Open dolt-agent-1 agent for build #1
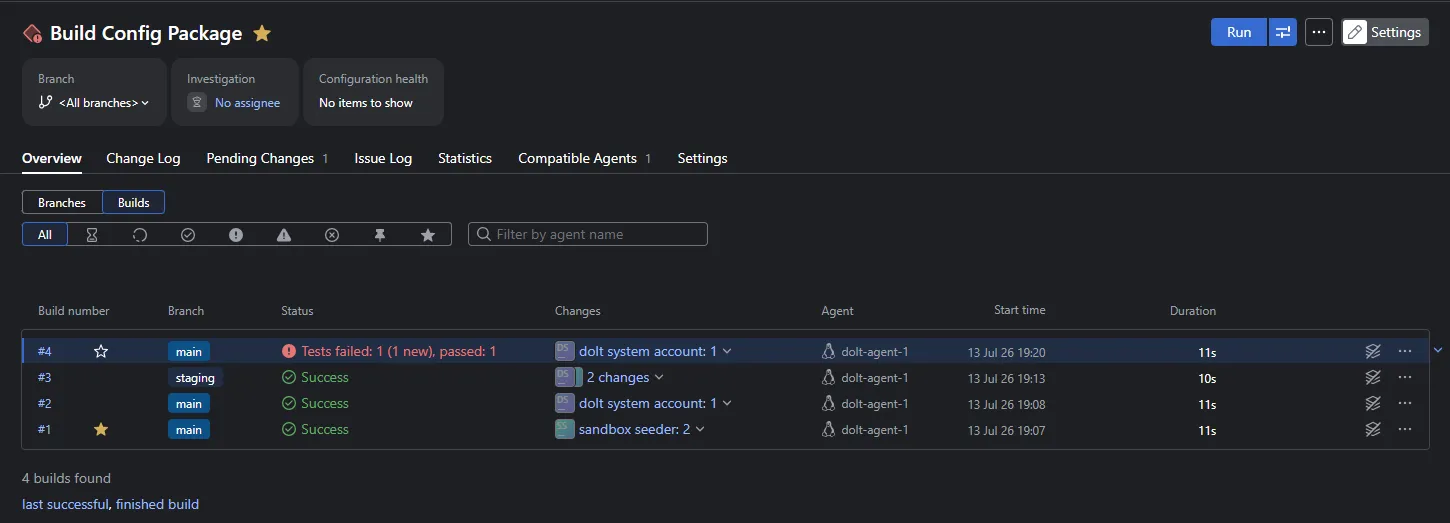Screen dimensions: 1450x523 [875, 430]
